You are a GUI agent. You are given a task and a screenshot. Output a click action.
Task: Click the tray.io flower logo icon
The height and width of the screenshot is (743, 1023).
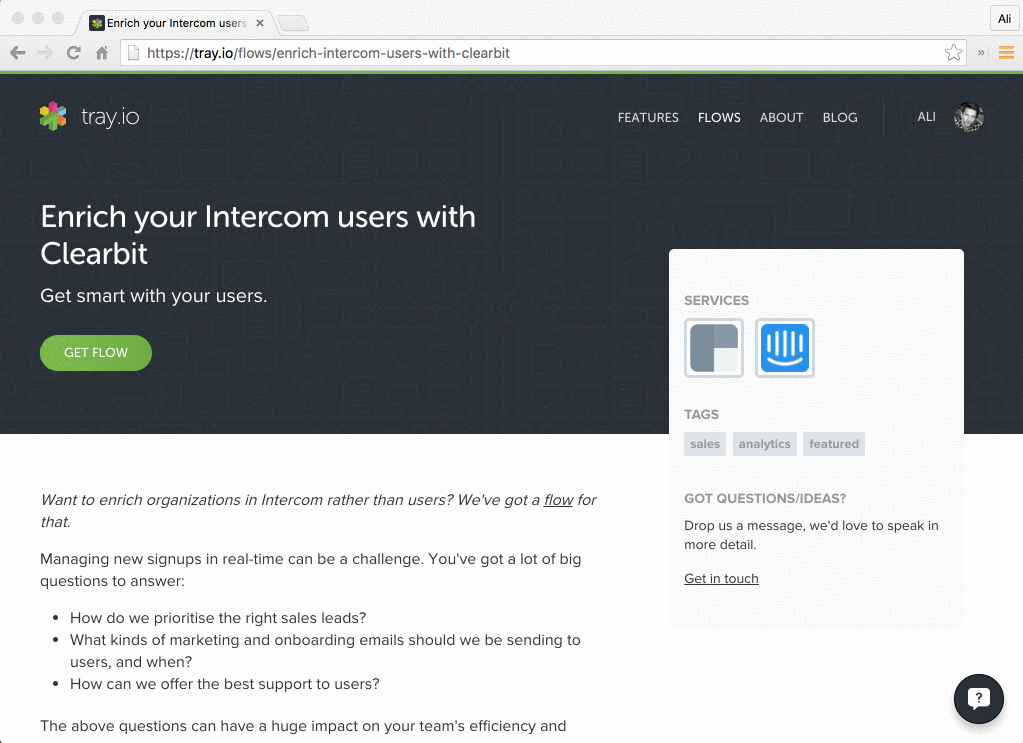tap(52, 117)
